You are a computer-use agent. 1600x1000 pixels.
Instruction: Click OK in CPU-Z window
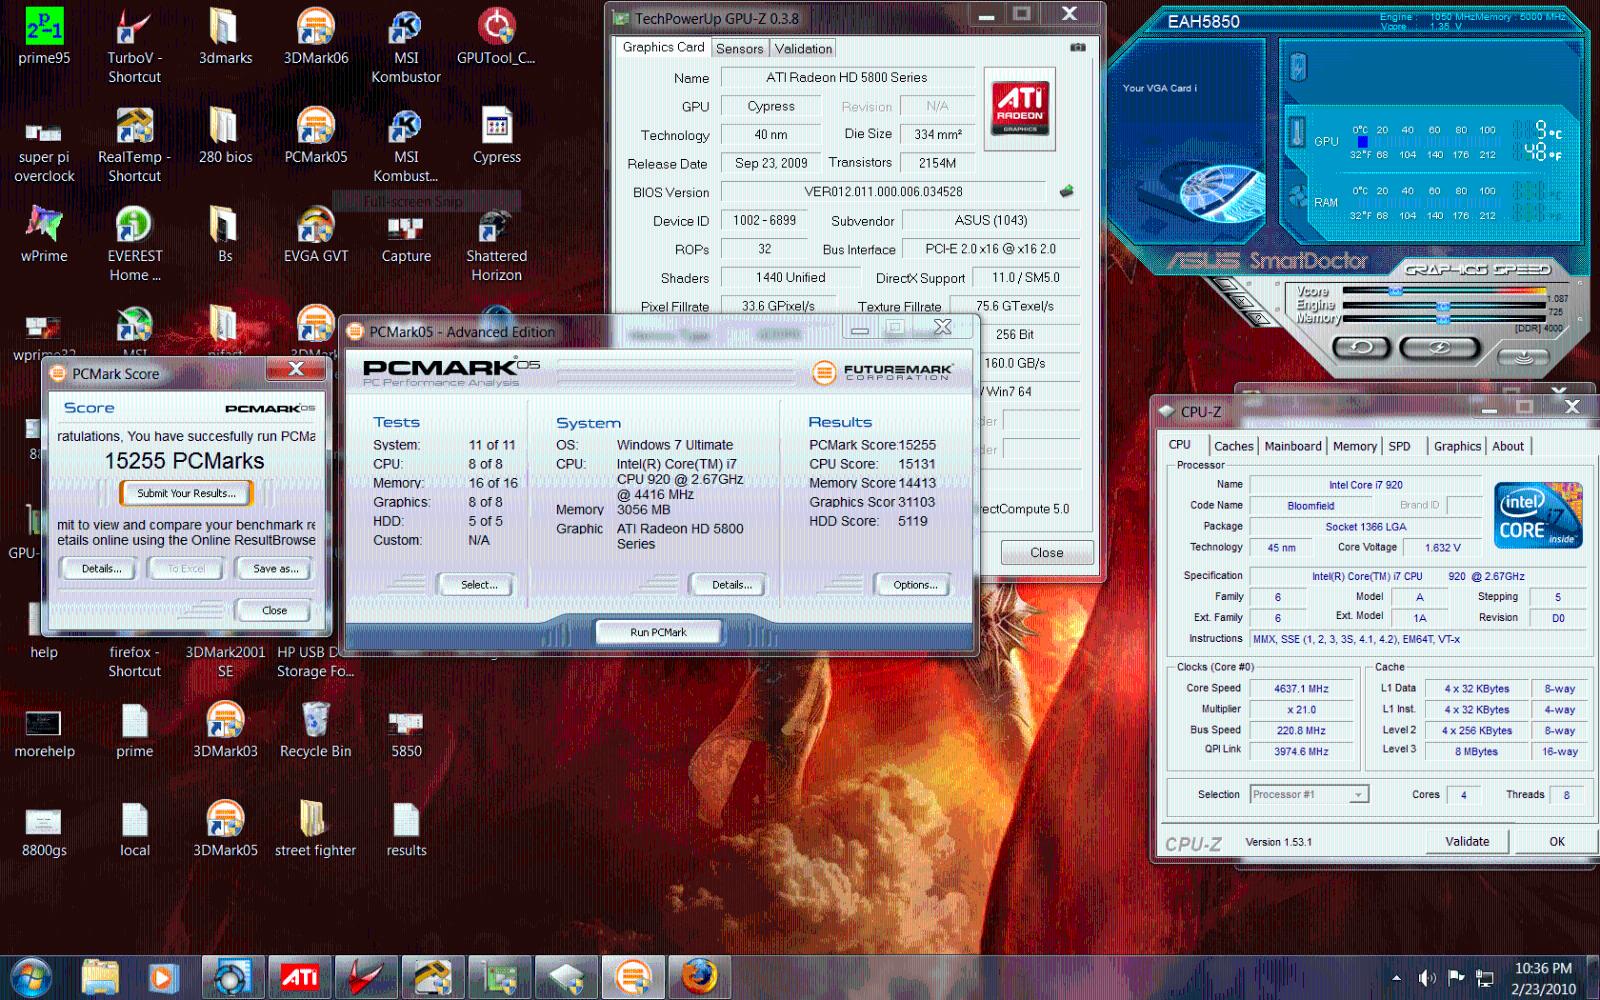[x=1557, y=841]
